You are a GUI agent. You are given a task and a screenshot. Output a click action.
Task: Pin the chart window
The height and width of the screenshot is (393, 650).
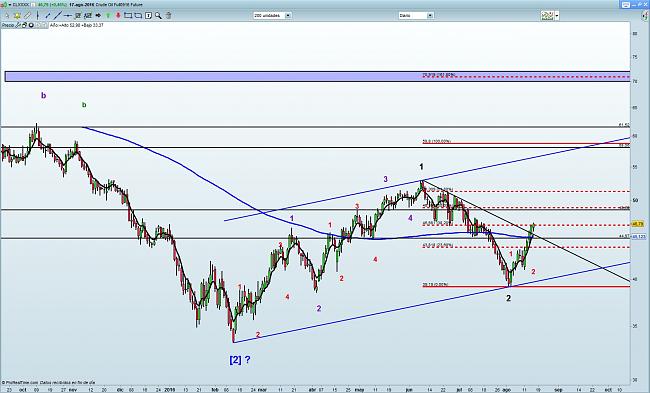pos(640,5)
